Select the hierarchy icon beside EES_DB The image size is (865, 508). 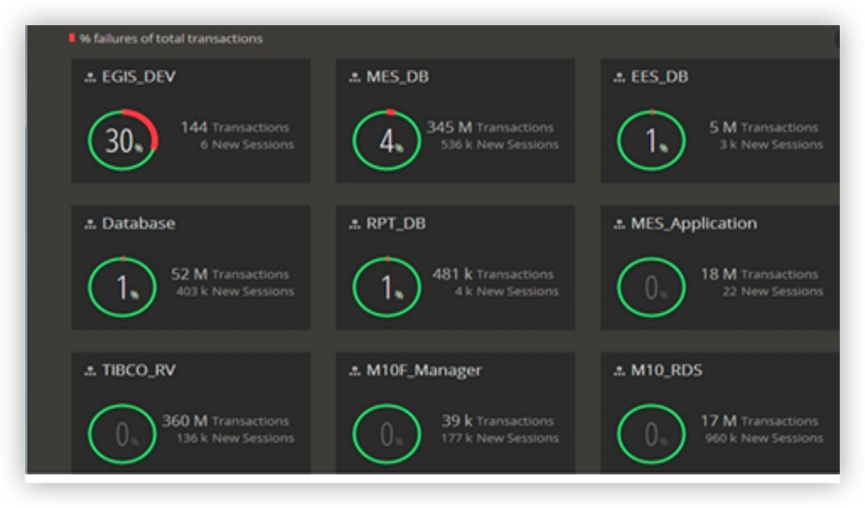pyautogui.click(x=619, y=78)
